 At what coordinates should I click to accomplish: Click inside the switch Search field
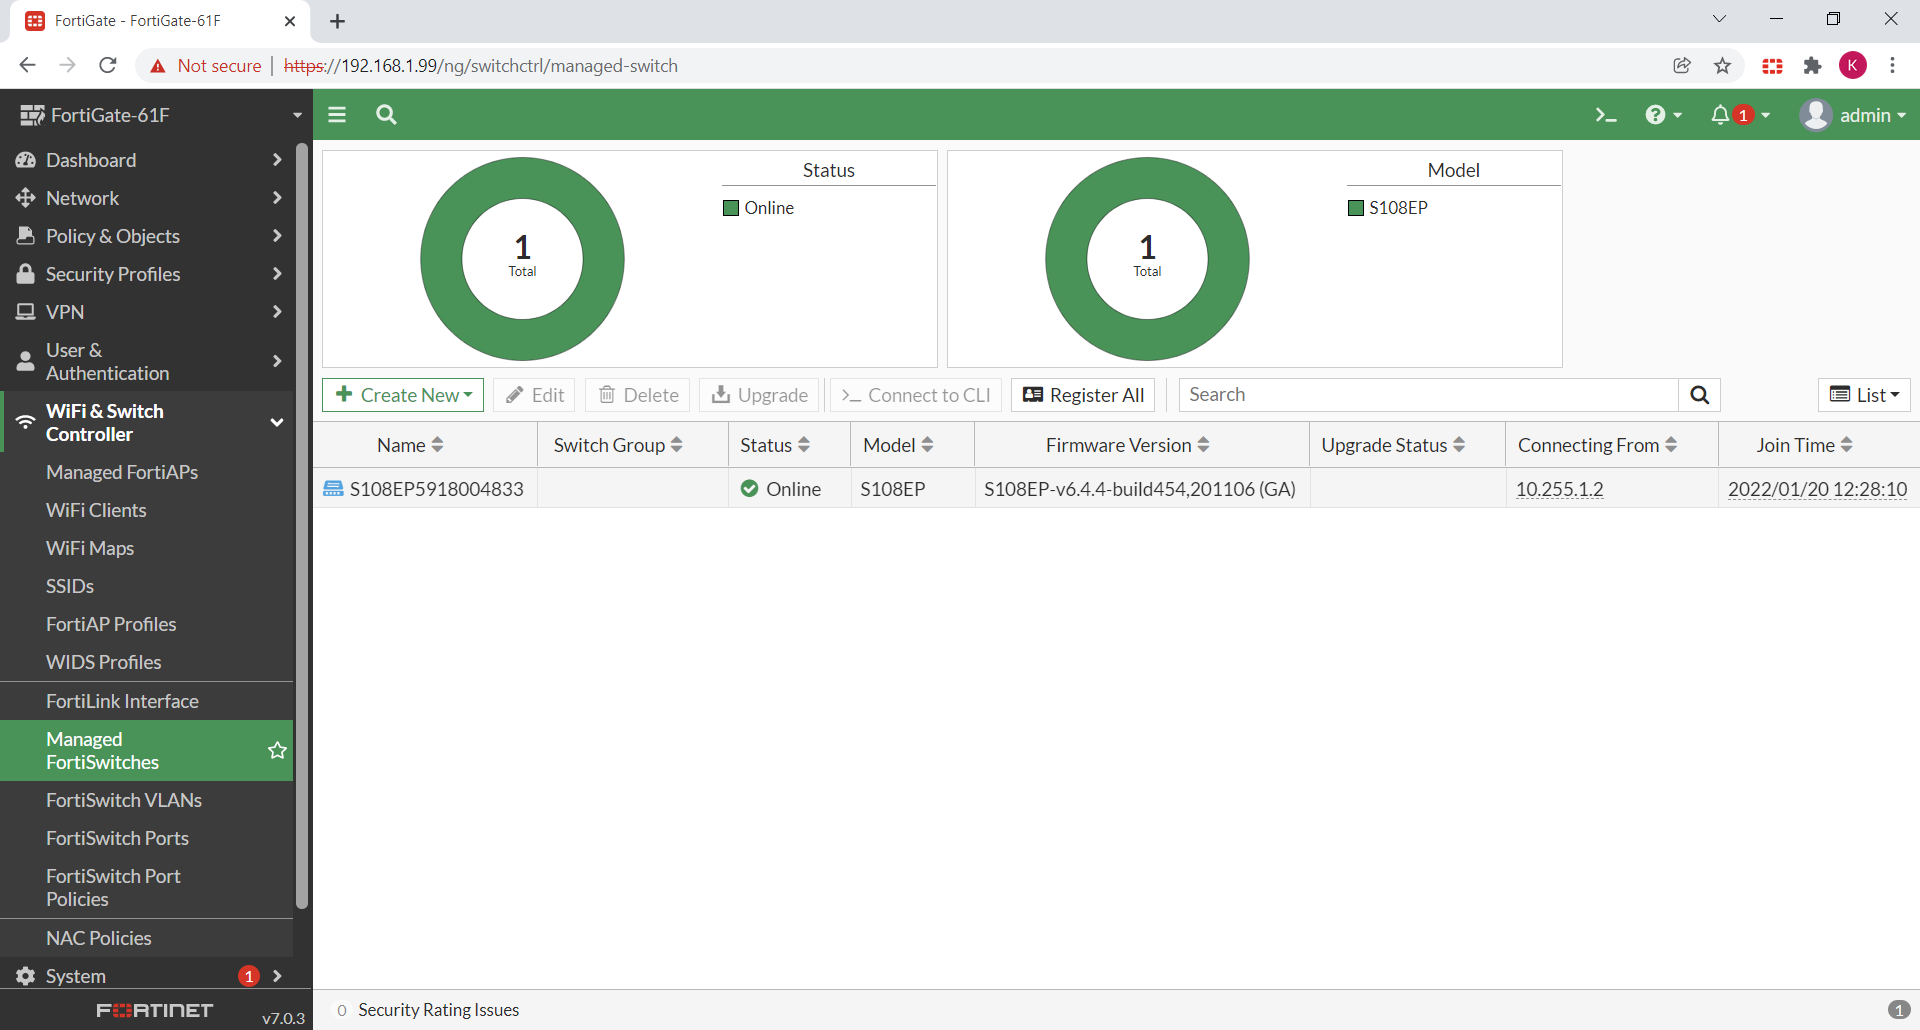(x=1400, y=394)
